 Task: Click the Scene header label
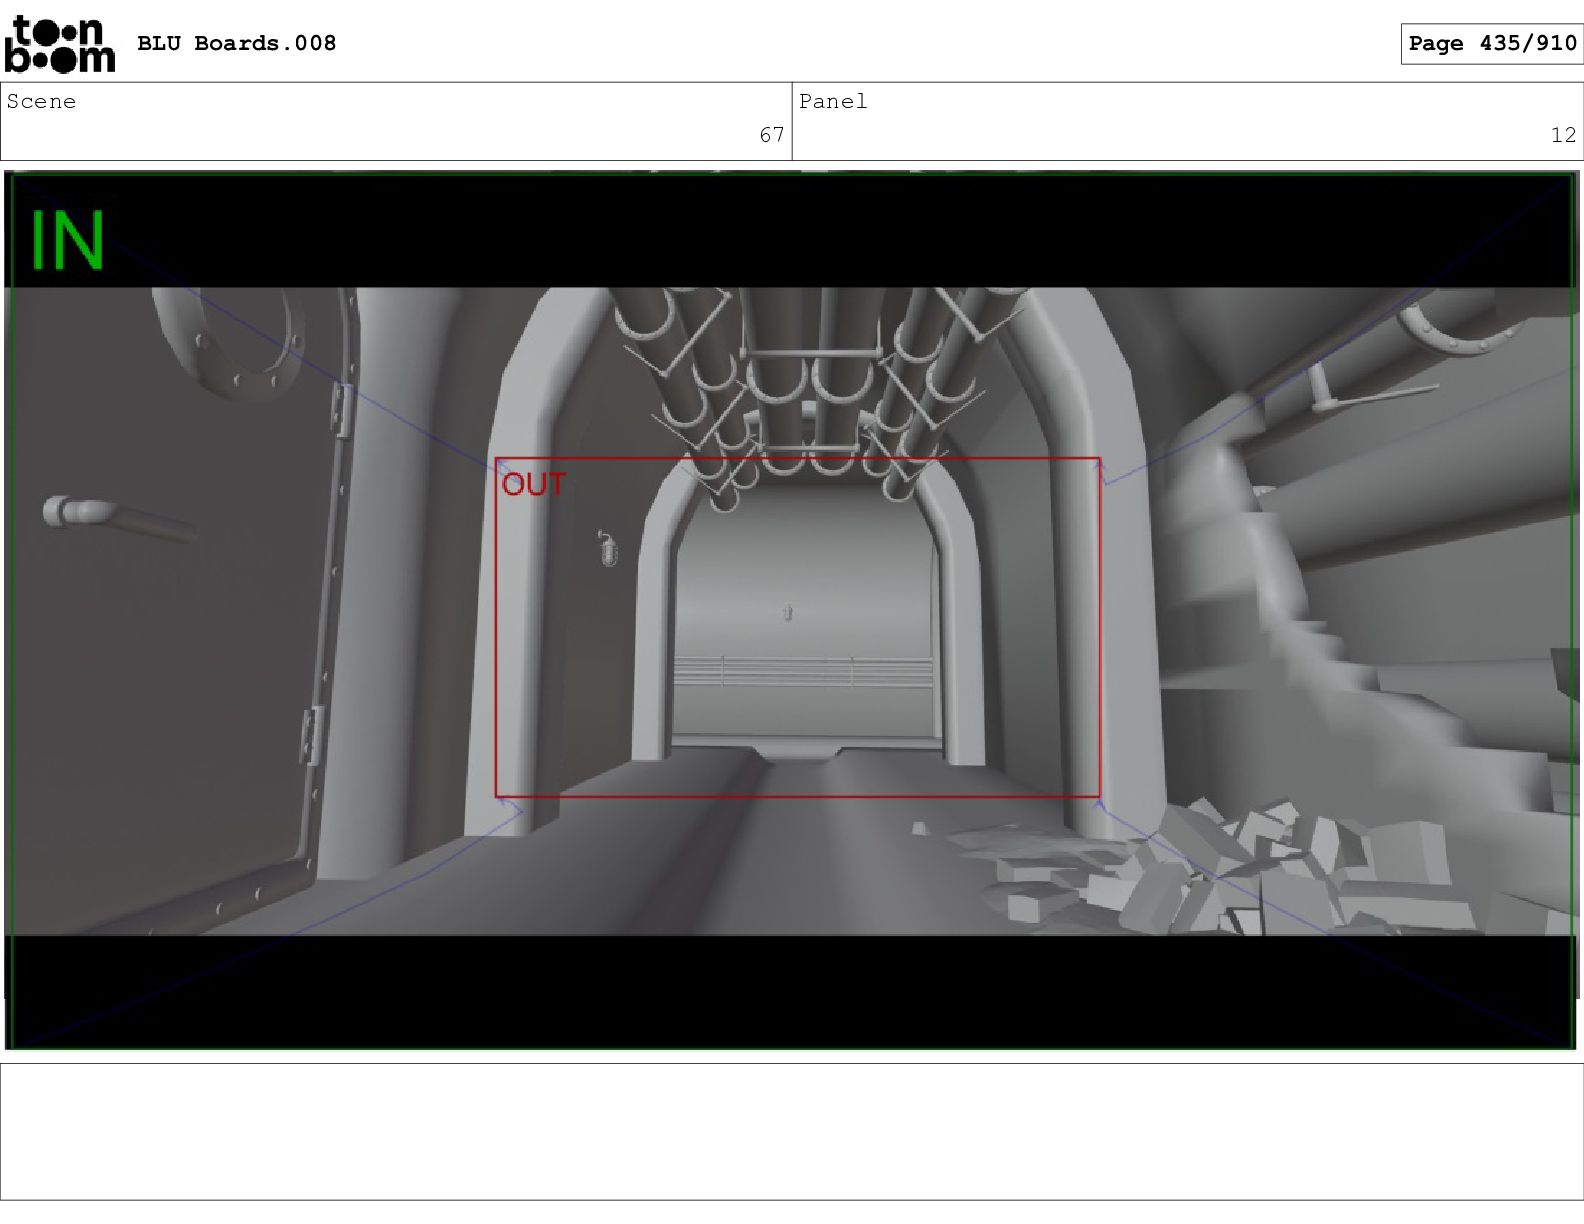[x=41, y=101]
